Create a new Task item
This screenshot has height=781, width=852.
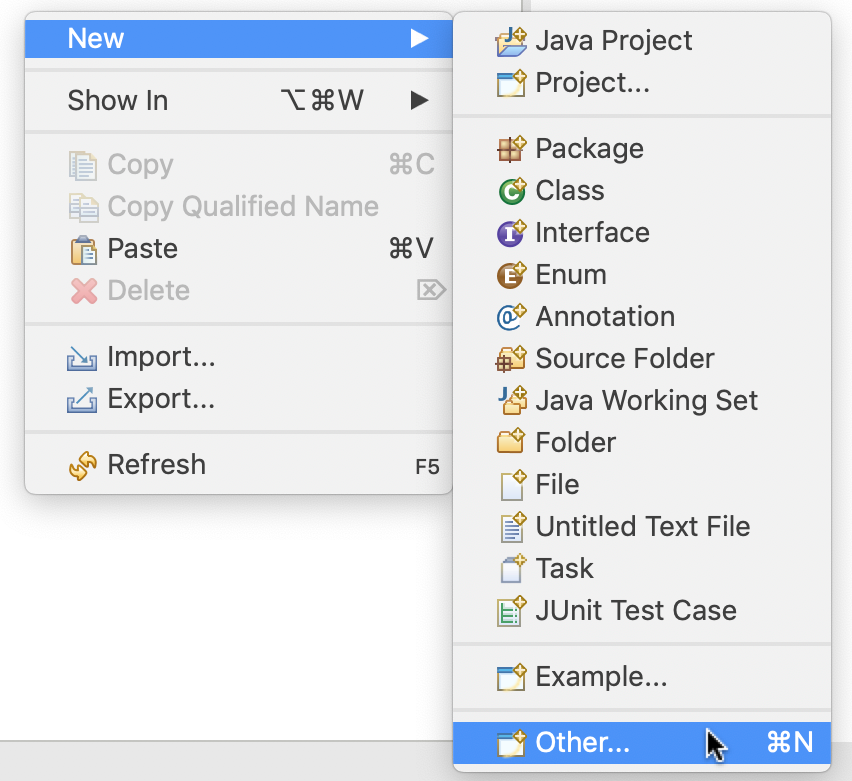point(564,568)
